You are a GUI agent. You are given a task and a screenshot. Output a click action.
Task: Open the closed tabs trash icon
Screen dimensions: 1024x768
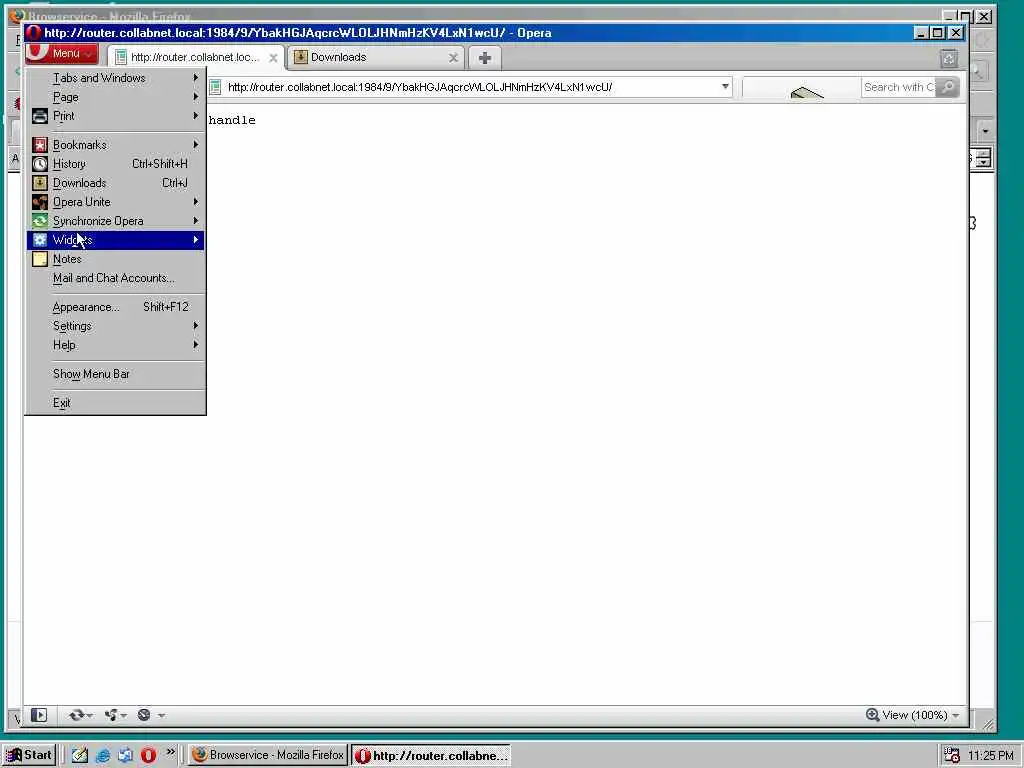[x=949, y=59]
